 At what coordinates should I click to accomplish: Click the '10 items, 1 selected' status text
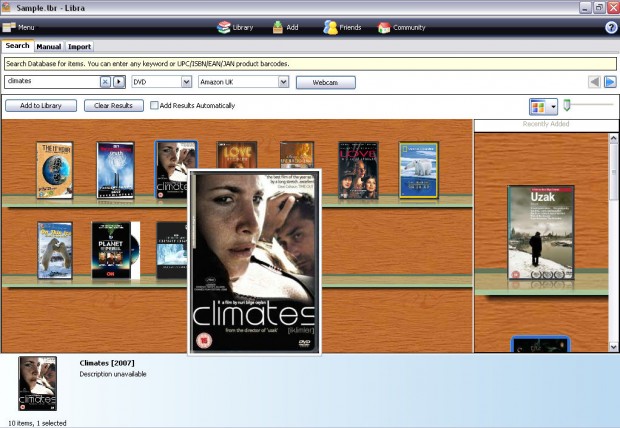pos(37,423)
